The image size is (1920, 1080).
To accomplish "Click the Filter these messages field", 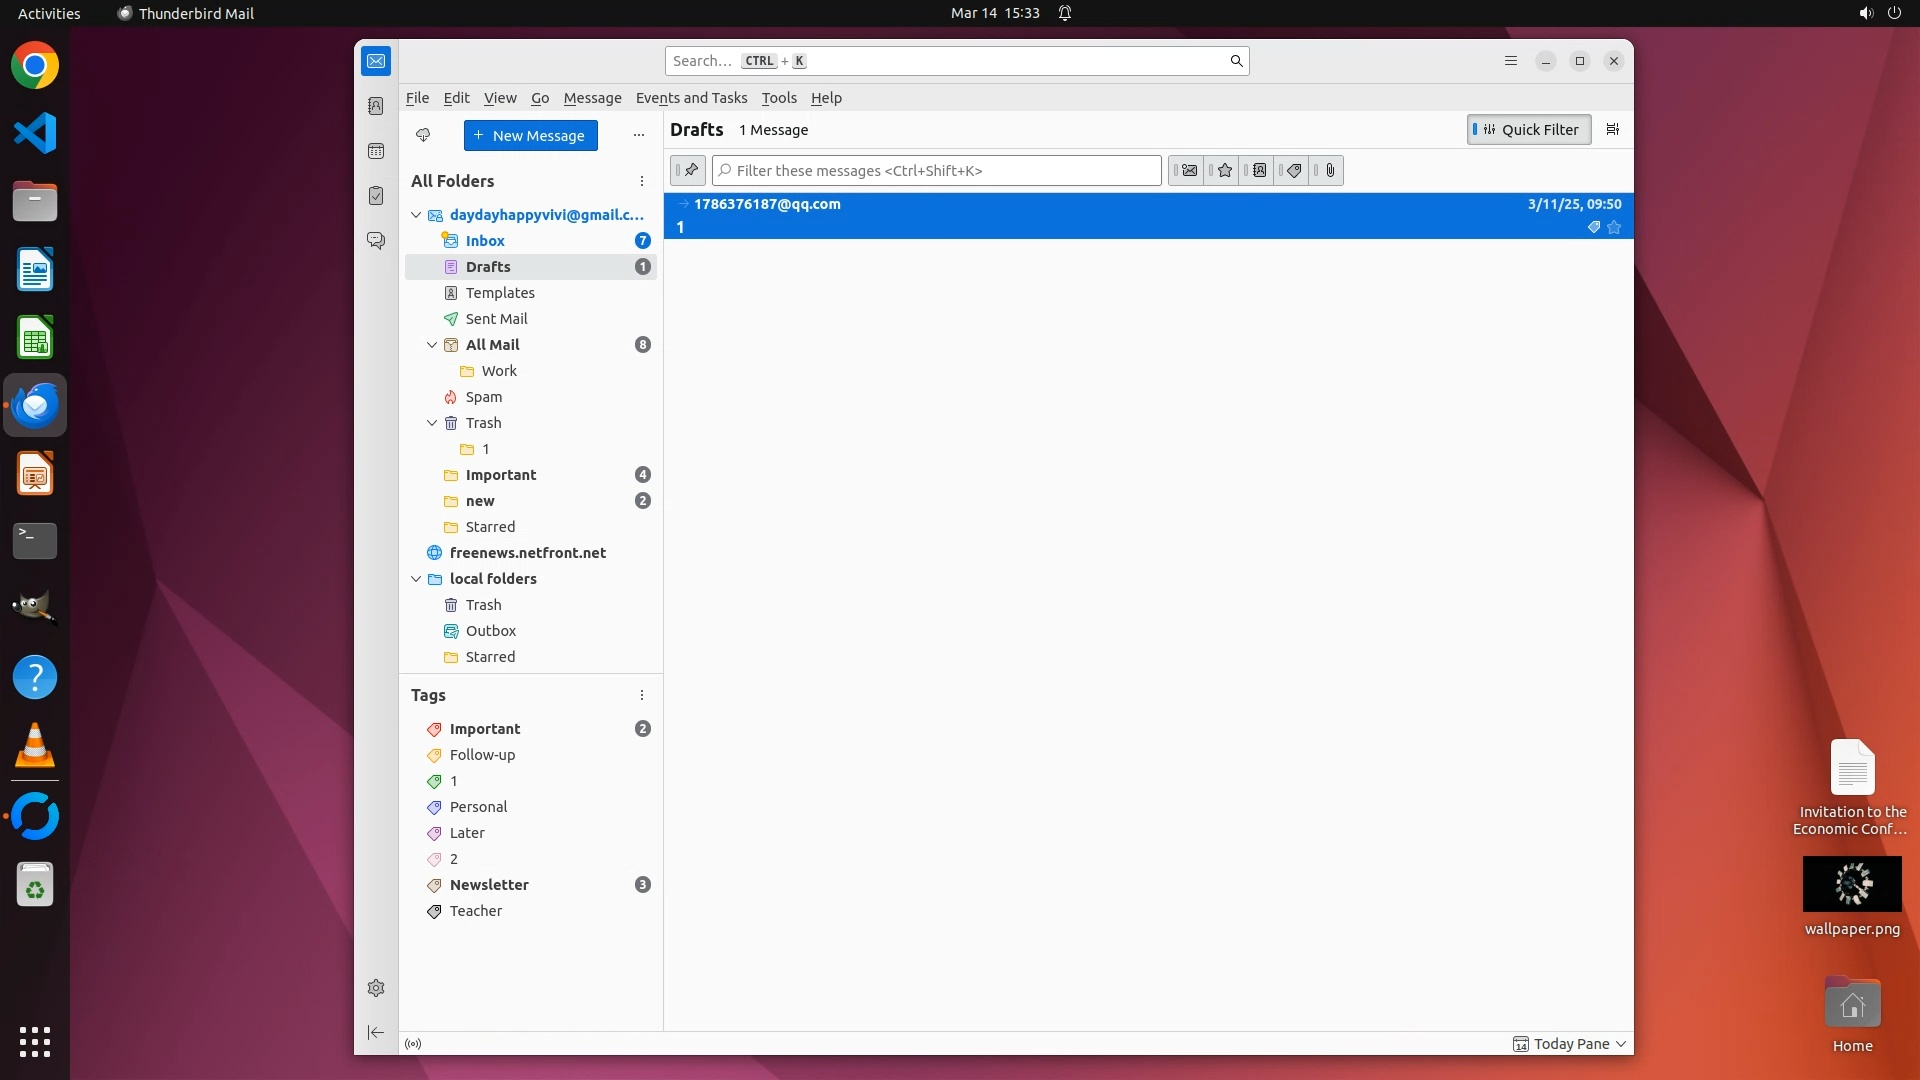I will click(937, 170).
